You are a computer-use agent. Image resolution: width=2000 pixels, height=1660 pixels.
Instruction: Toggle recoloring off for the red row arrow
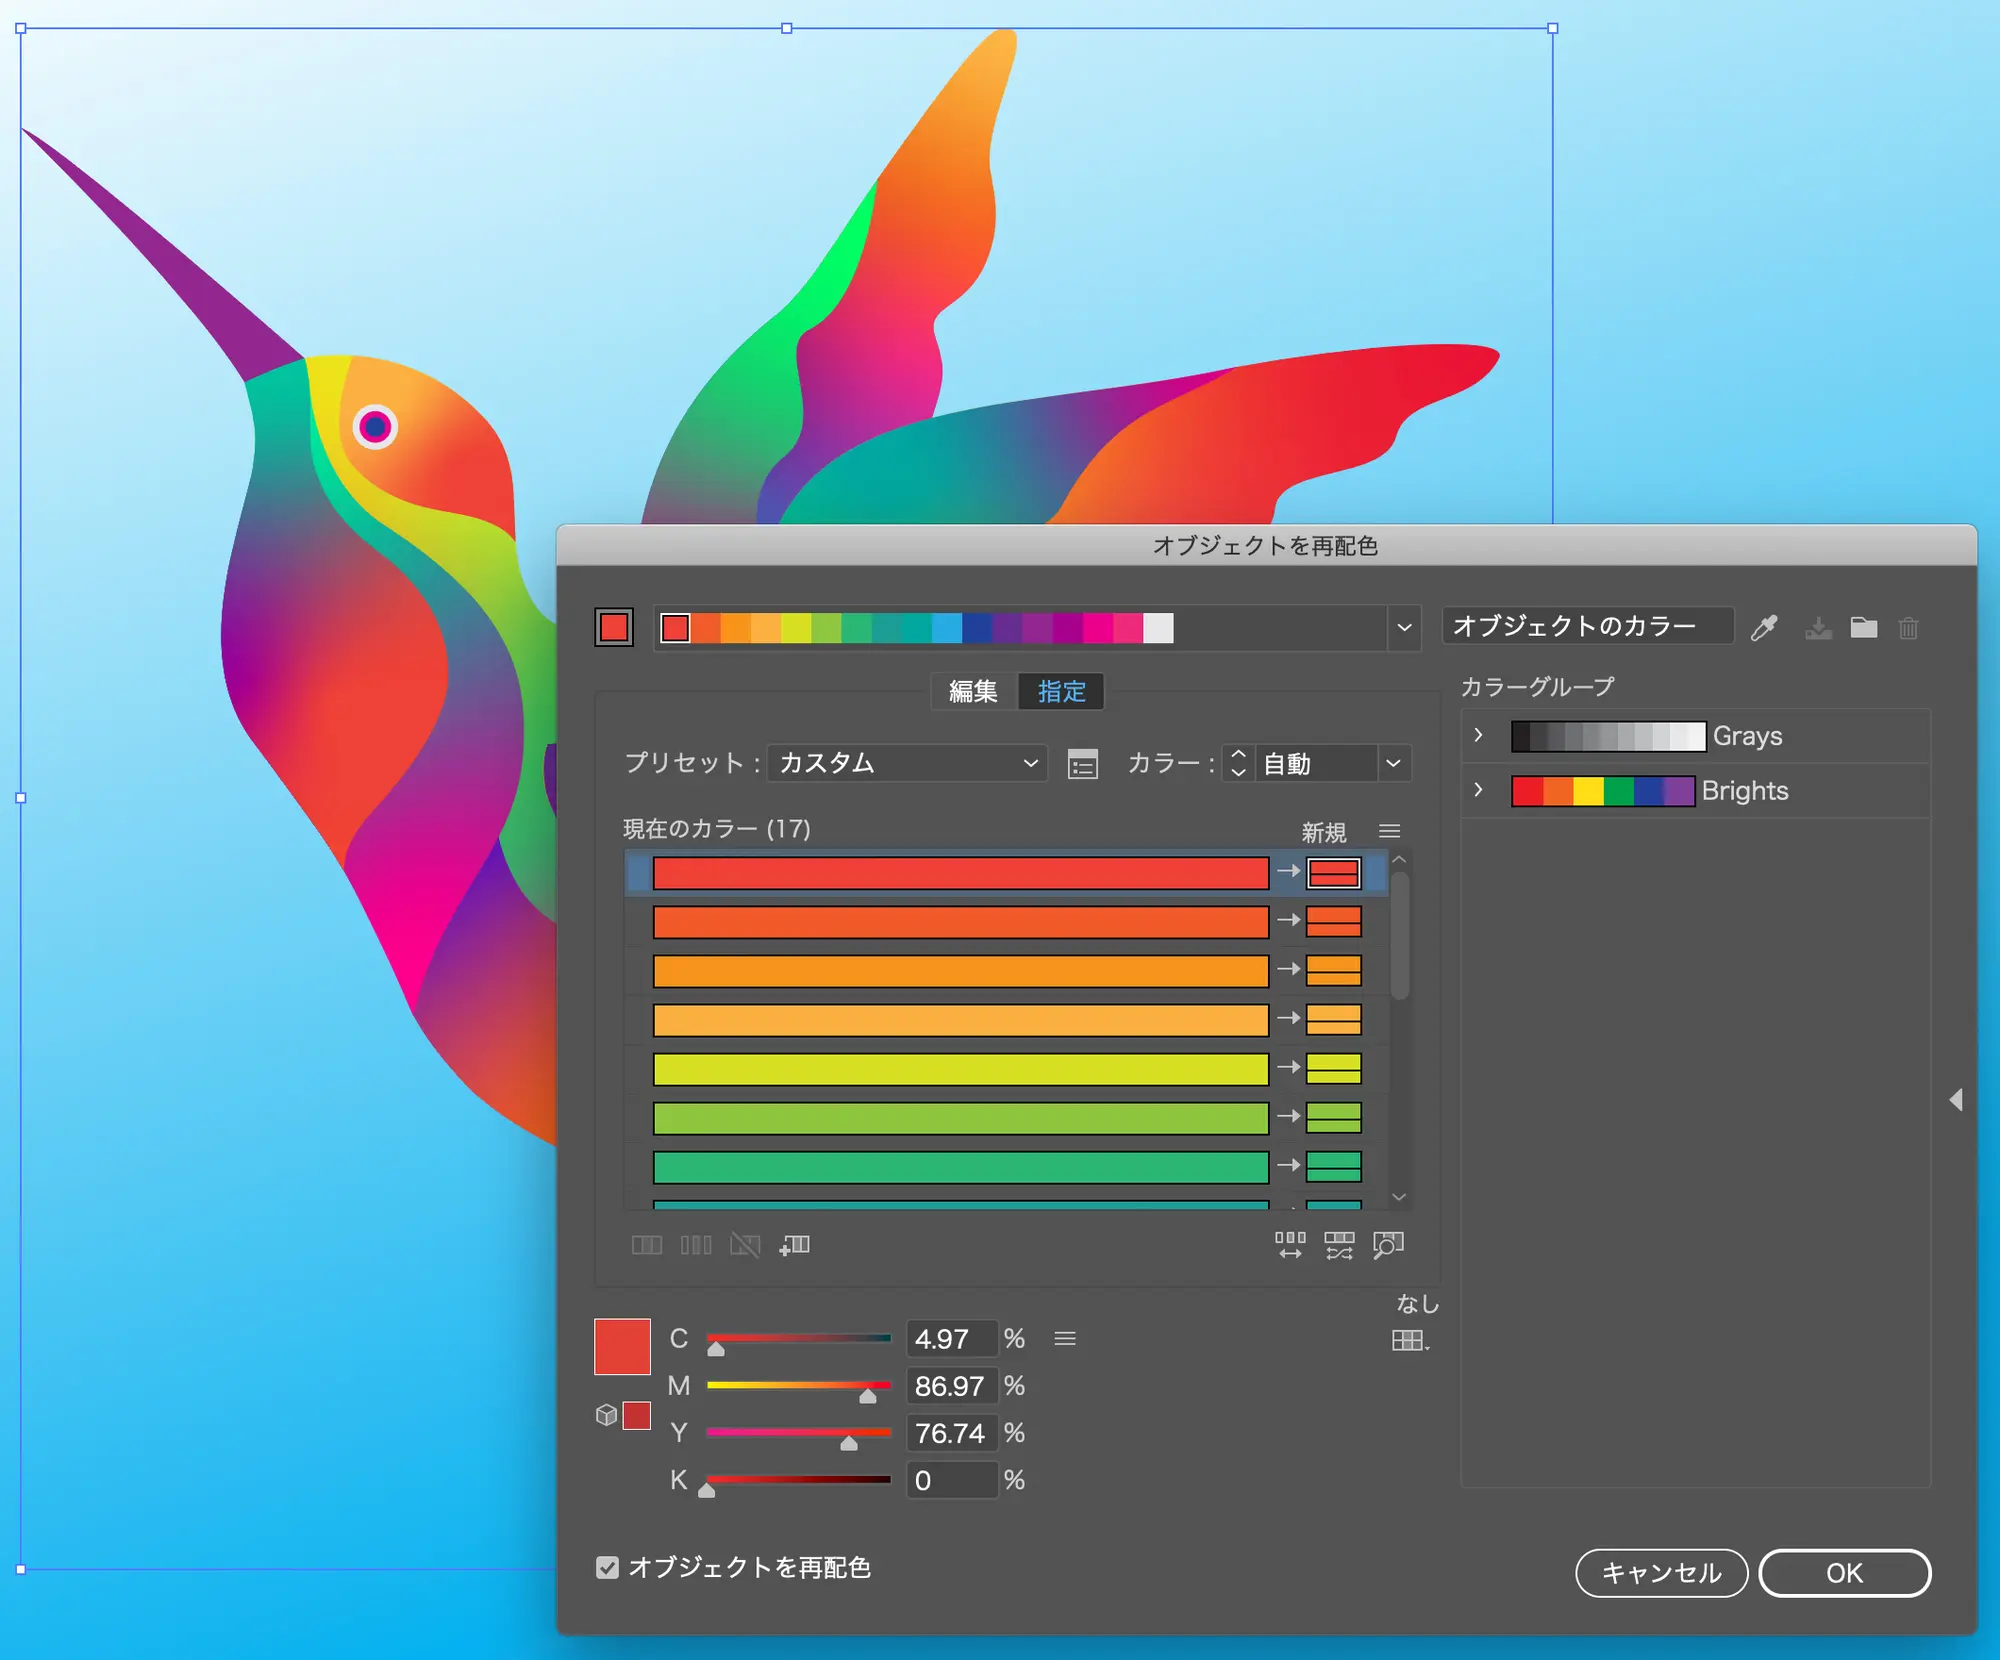point(1286,872)
